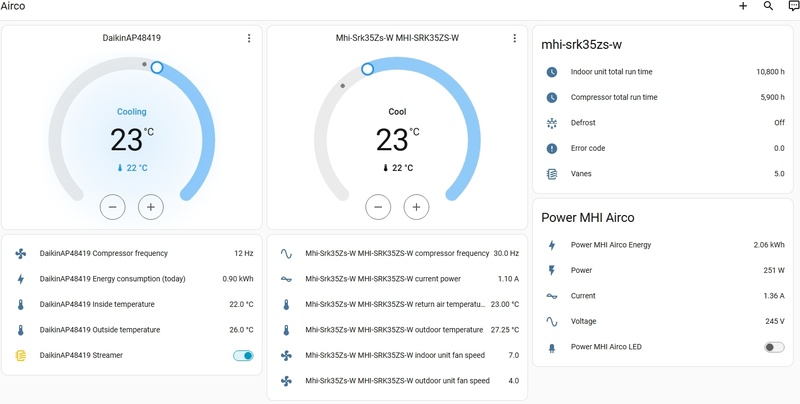Click the plus add icon in header
800x404 pixels.
(743, 6)
